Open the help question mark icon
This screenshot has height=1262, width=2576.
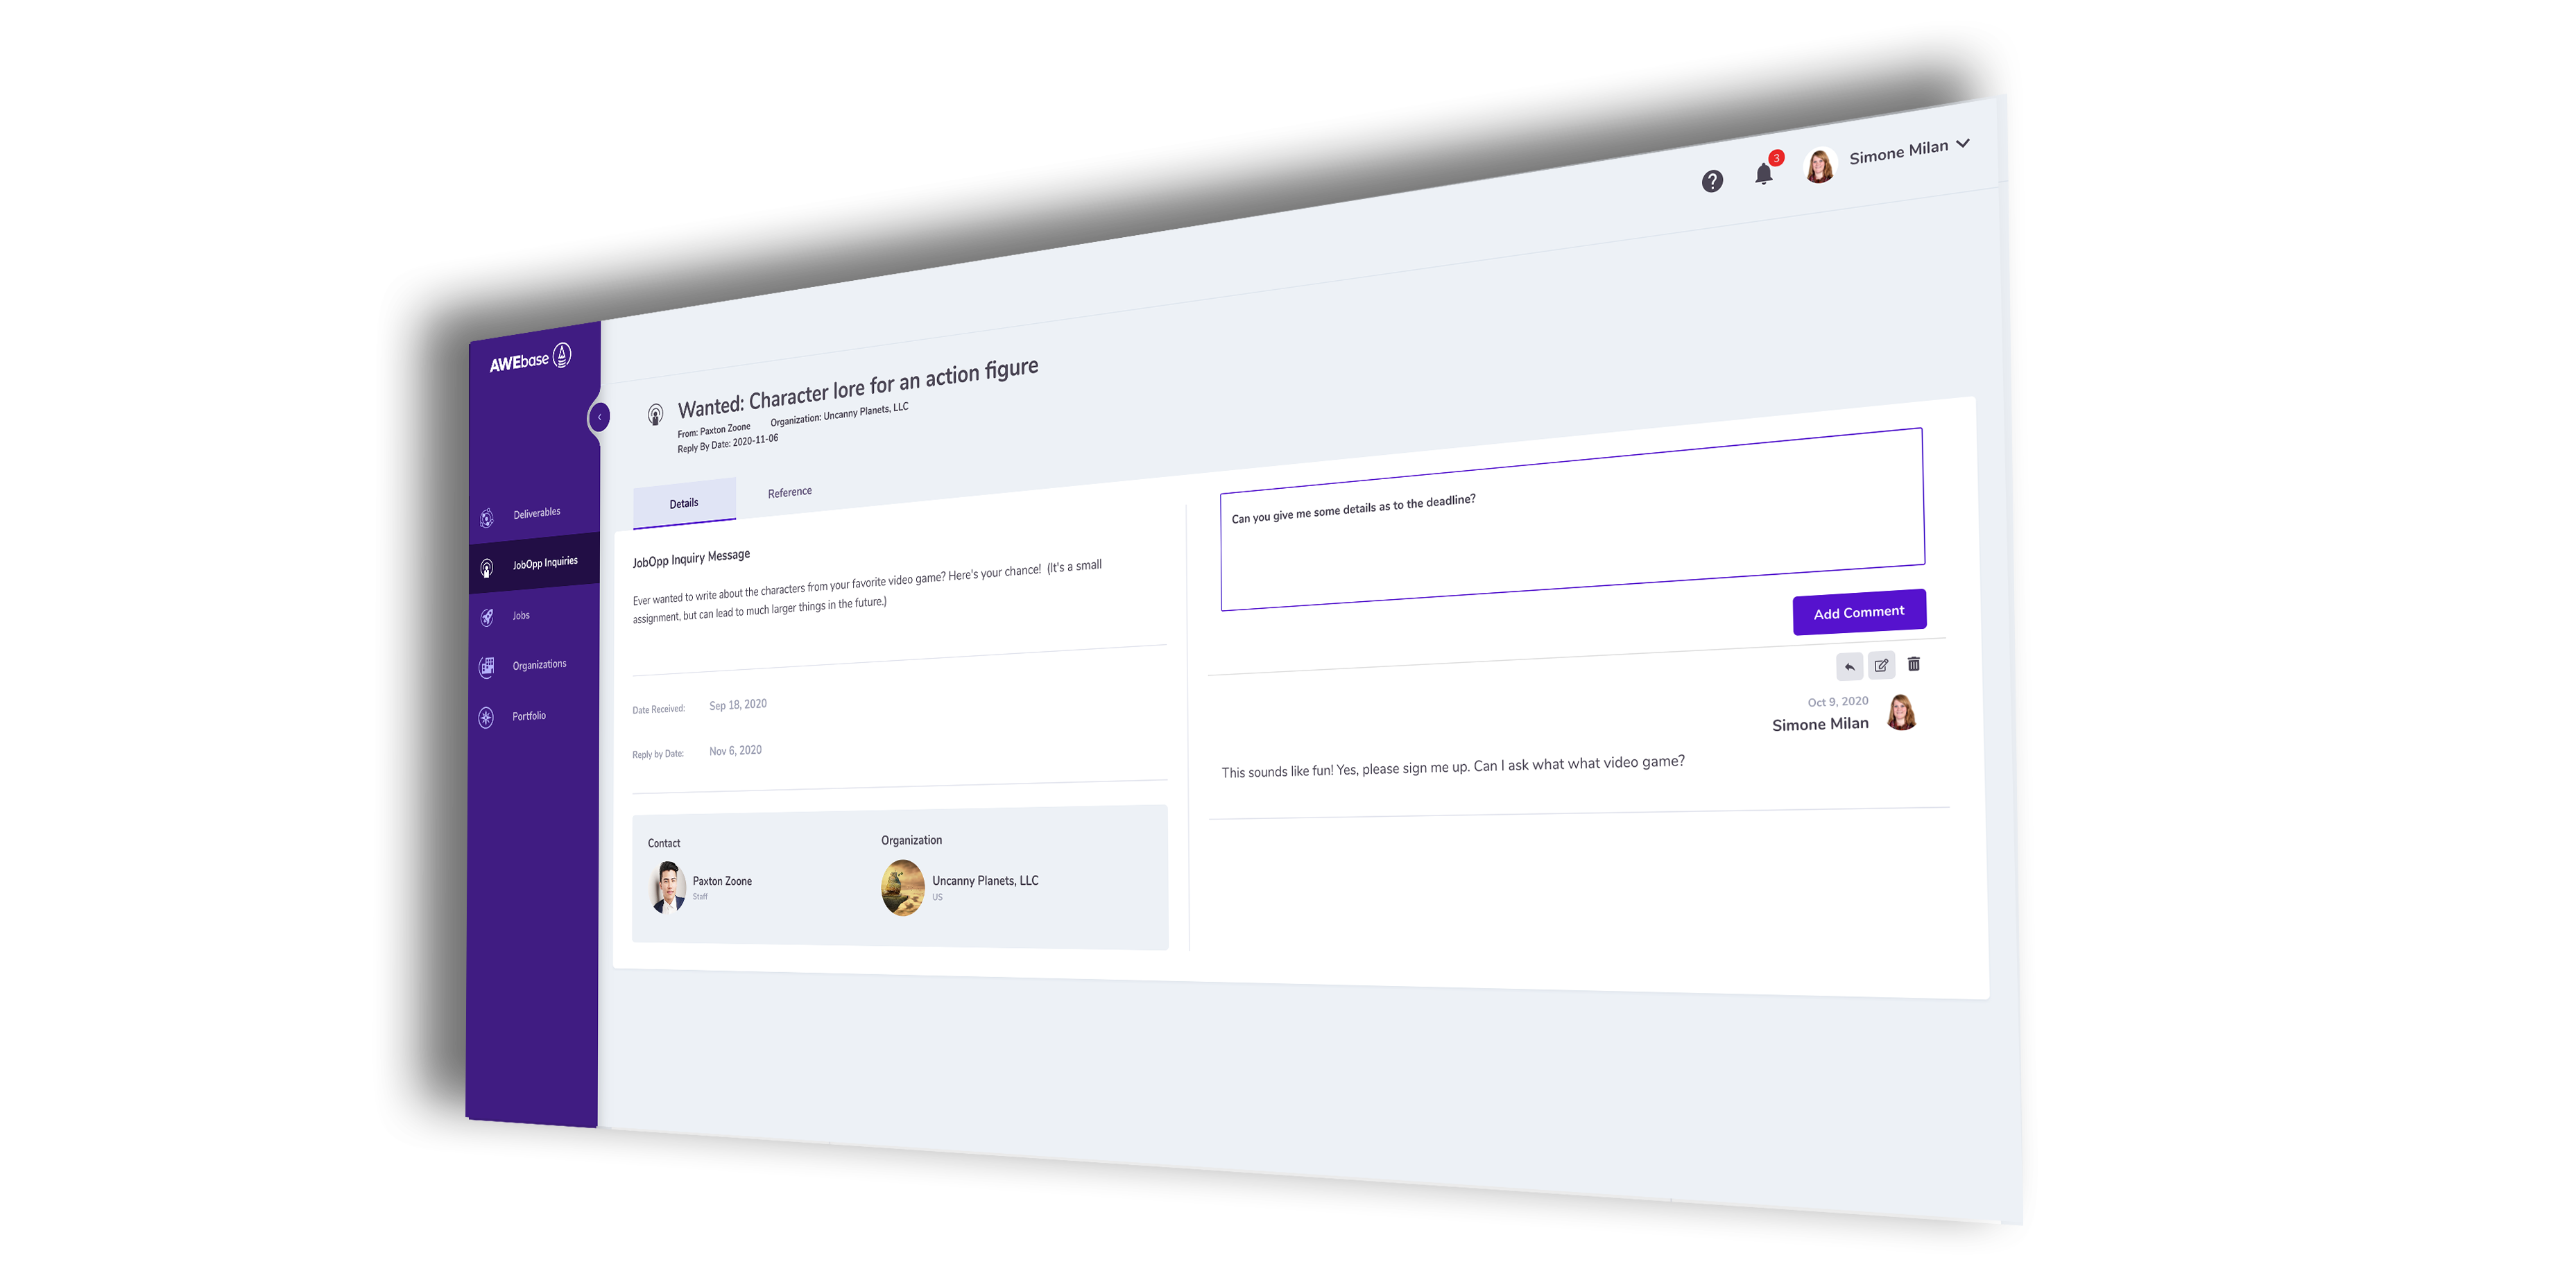pyautogui.click(x=1712, y=181)
